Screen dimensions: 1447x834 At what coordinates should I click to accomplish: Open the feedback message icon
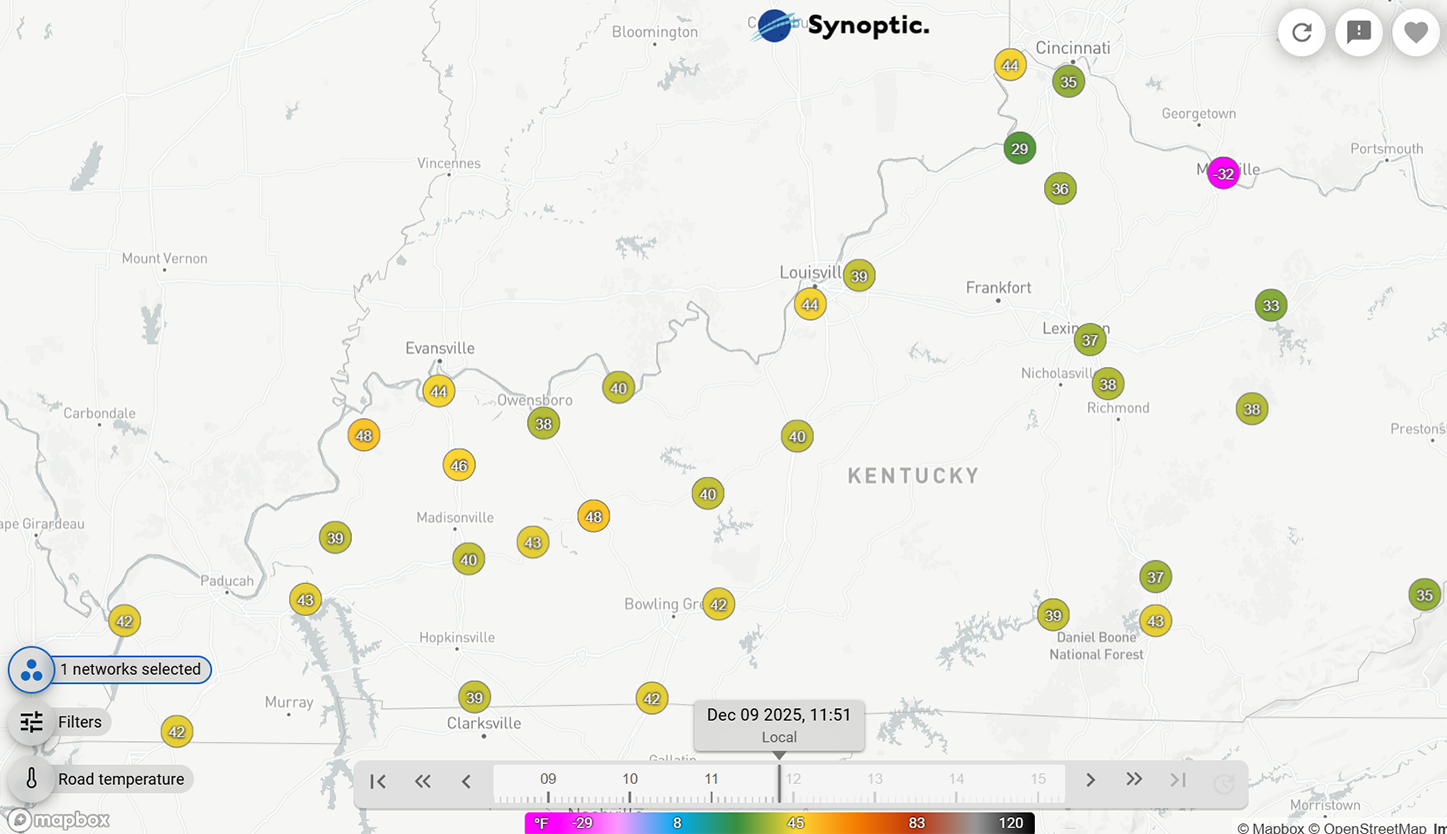coord(1358,32)
